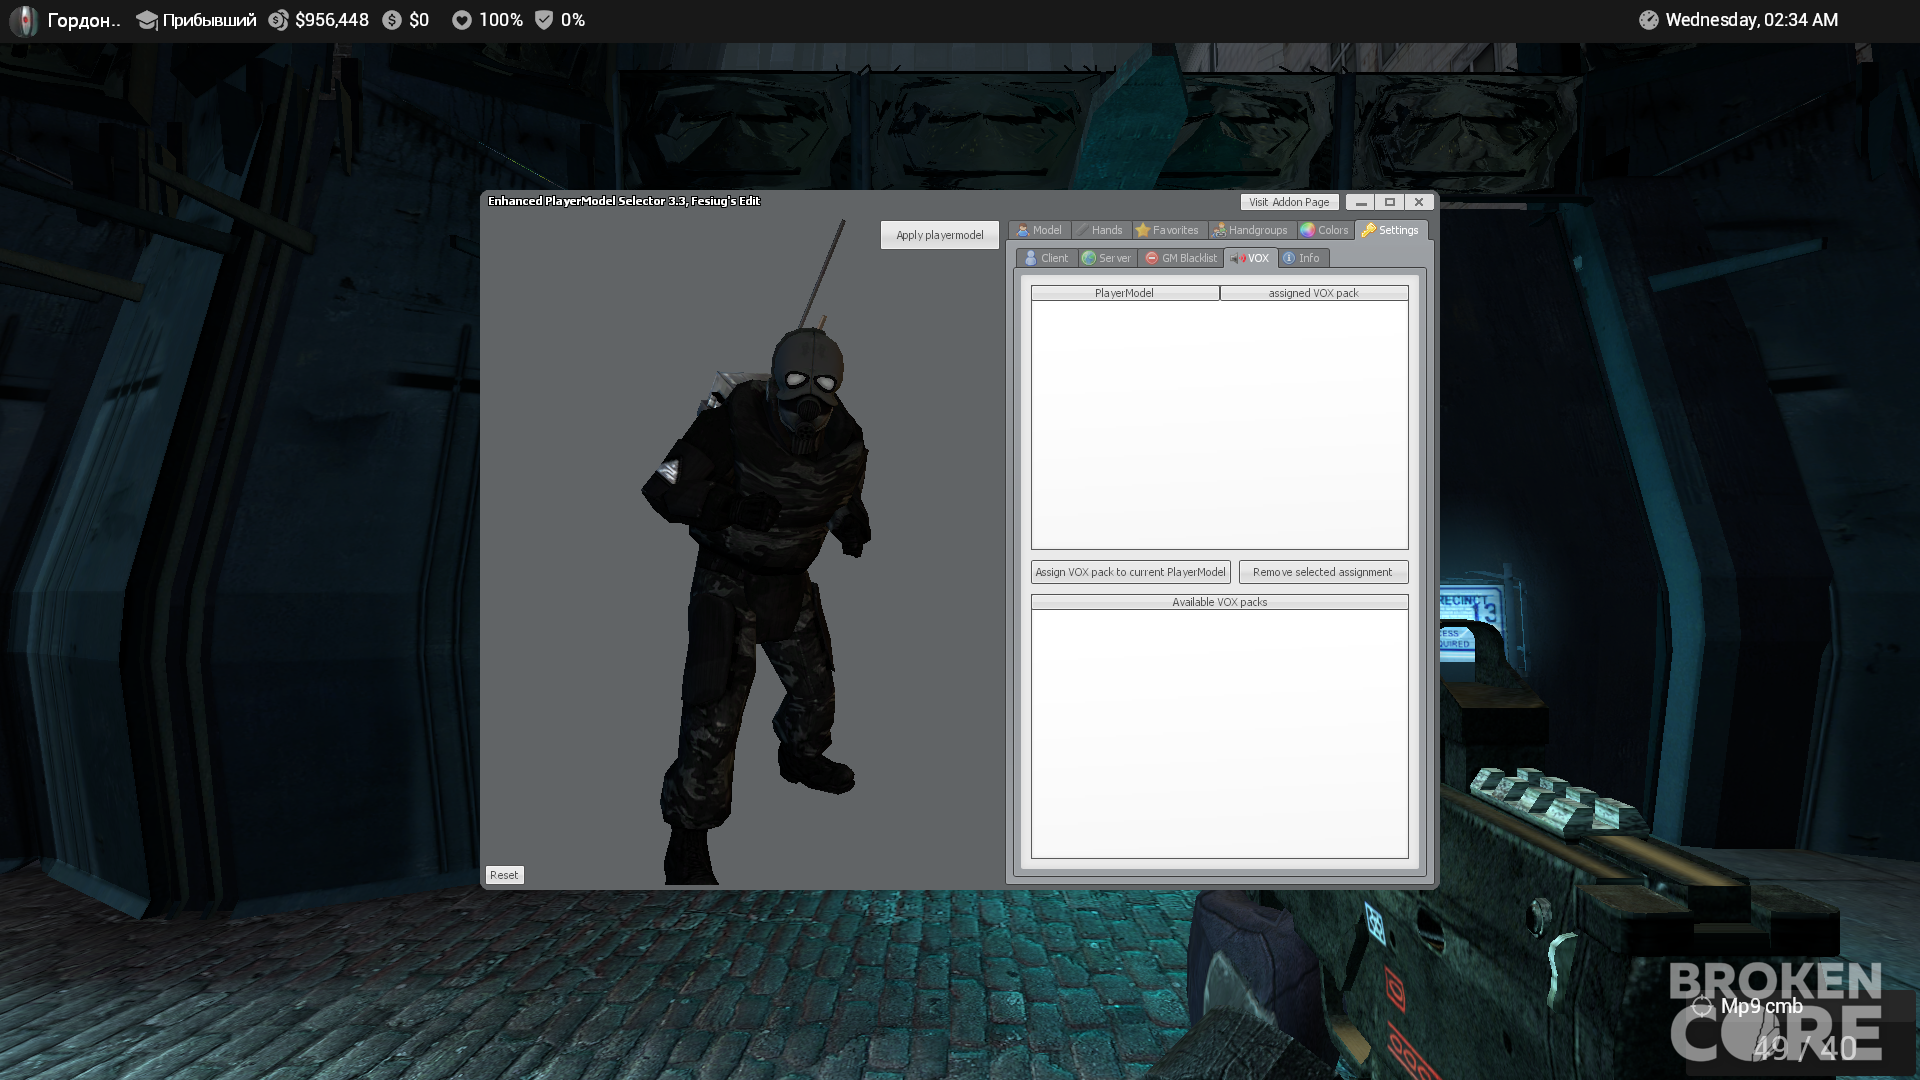Sort by PlayerModel column header
The image size is (1920, 1080).
pyautogui.click(x=1124, y=293)
